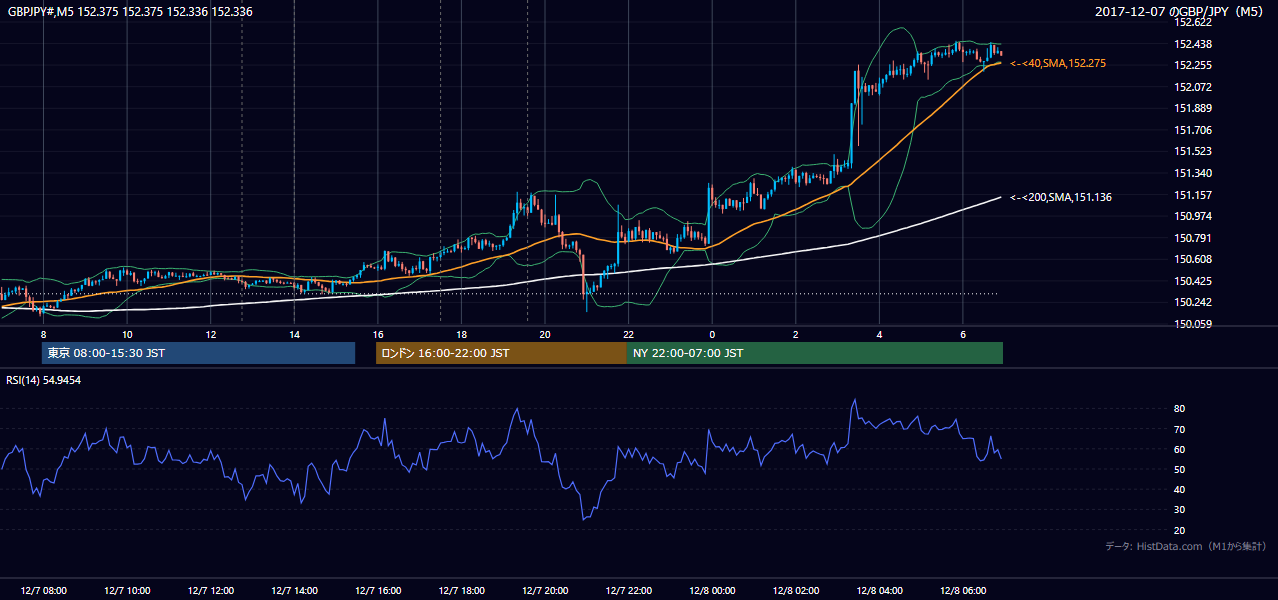Viewport: 1278px width, 600px height.
Task: Click the 2017-12-07 GBP/JPY (M5) chart title
Action: tap(1181, 12)
